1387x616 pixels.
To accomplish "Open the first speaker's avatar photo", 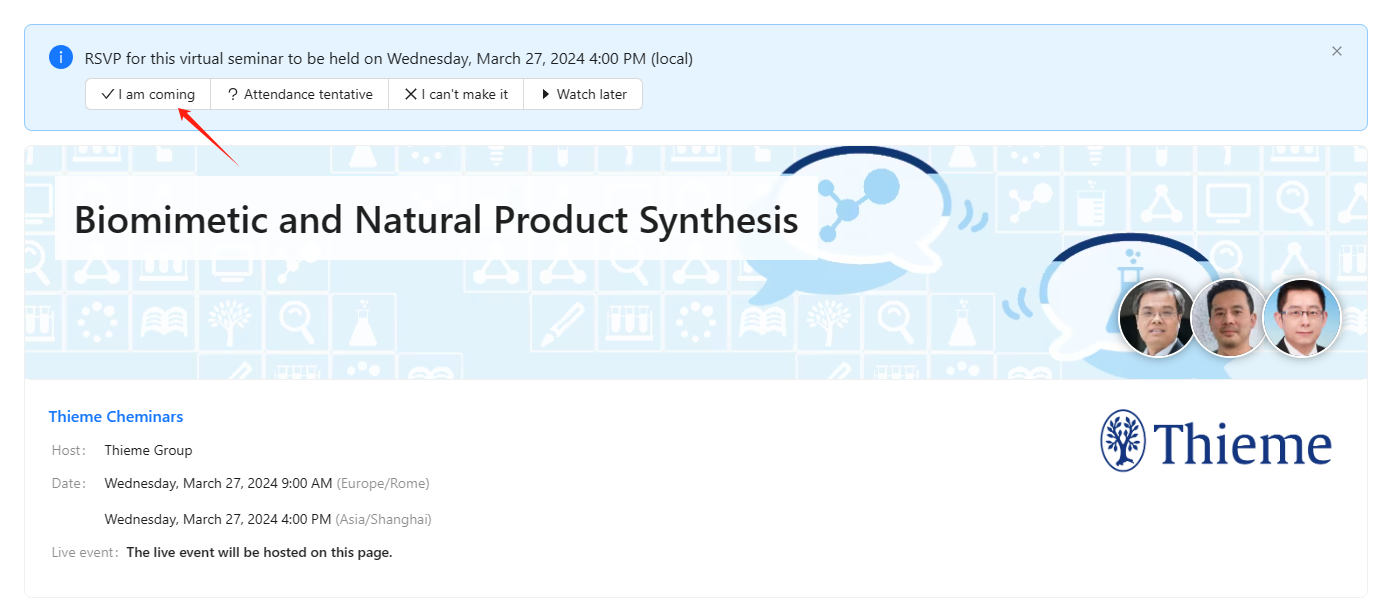I will point(1157,318).
